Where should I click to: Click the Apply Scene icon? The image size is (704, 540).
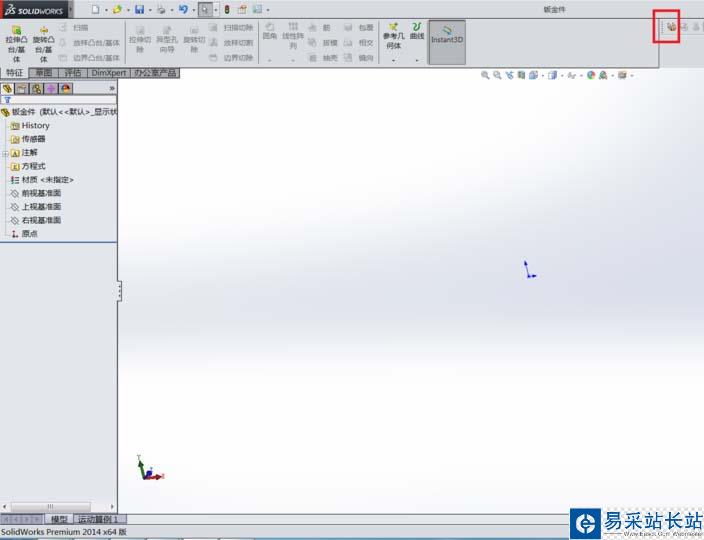(x=603, y=75)
